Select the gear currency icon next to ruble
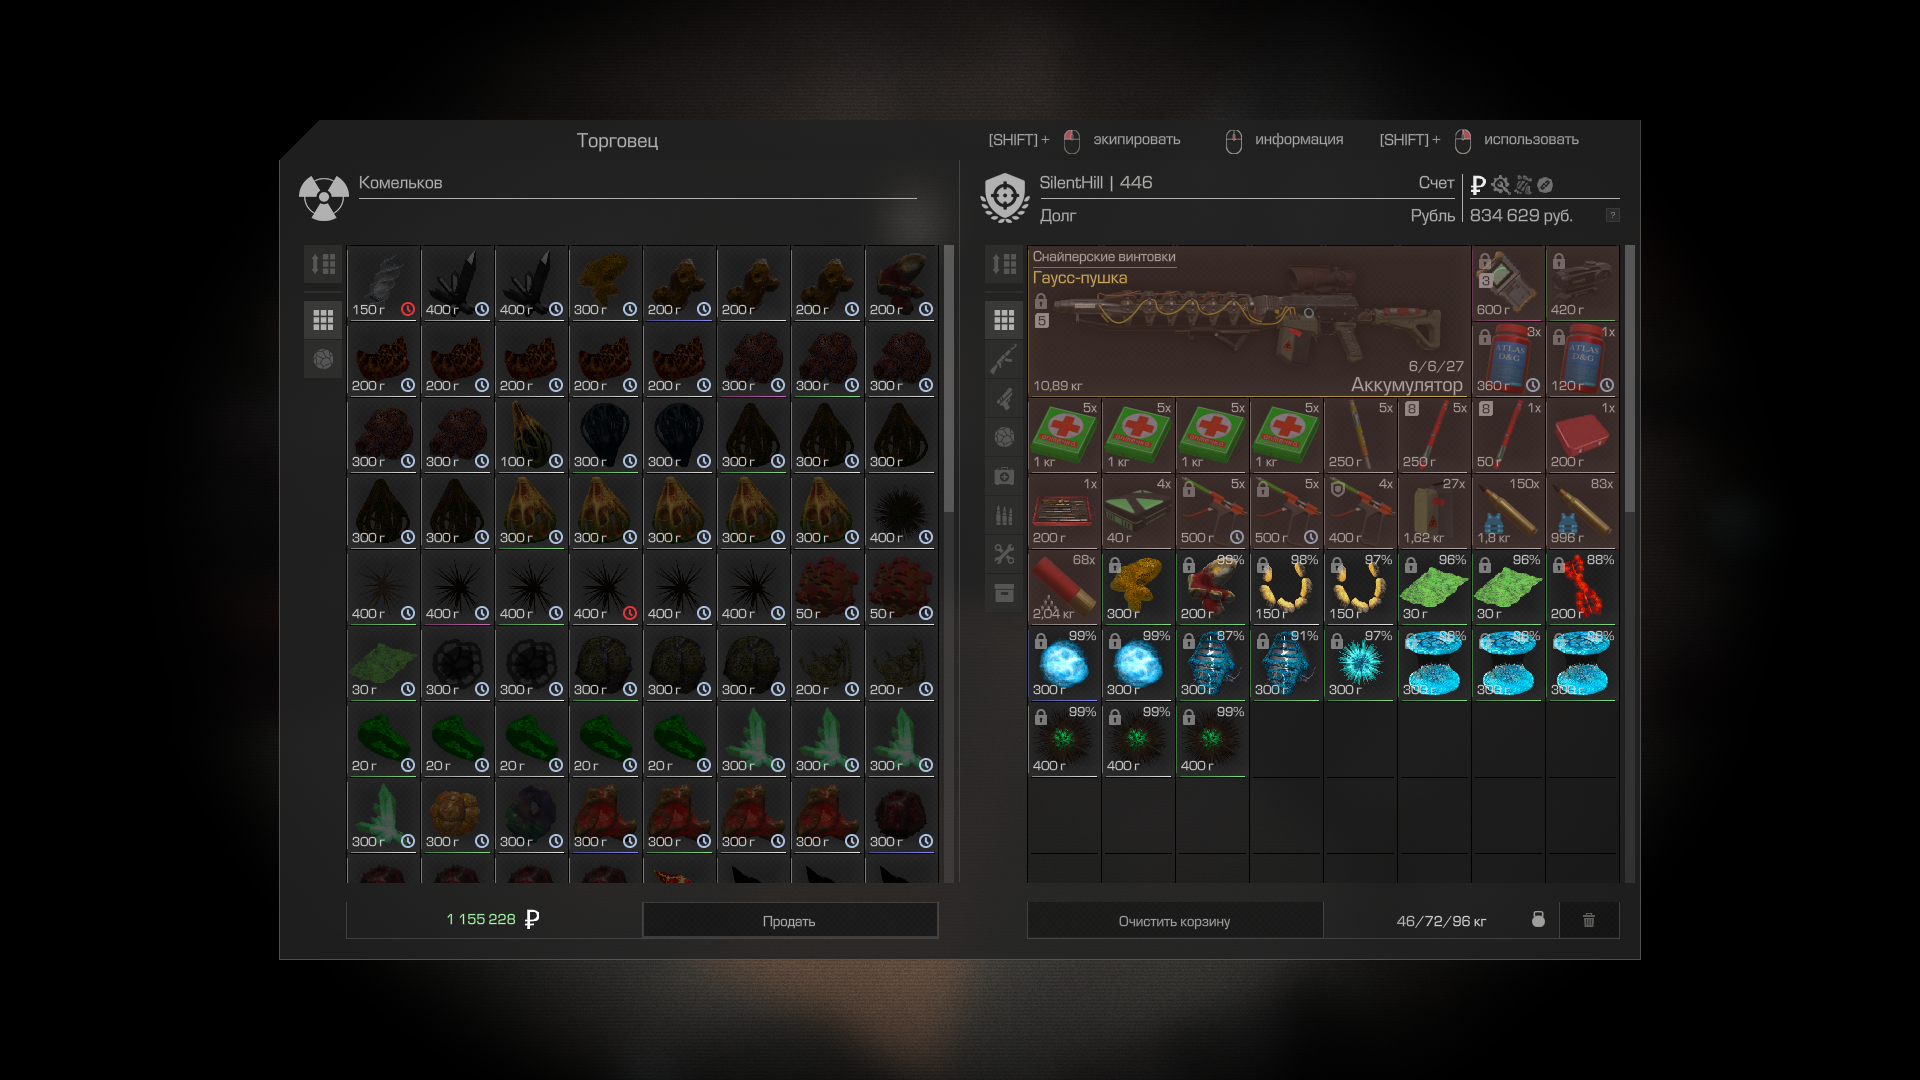Screen dimensions: 1920x1080 click(1501, 185)
